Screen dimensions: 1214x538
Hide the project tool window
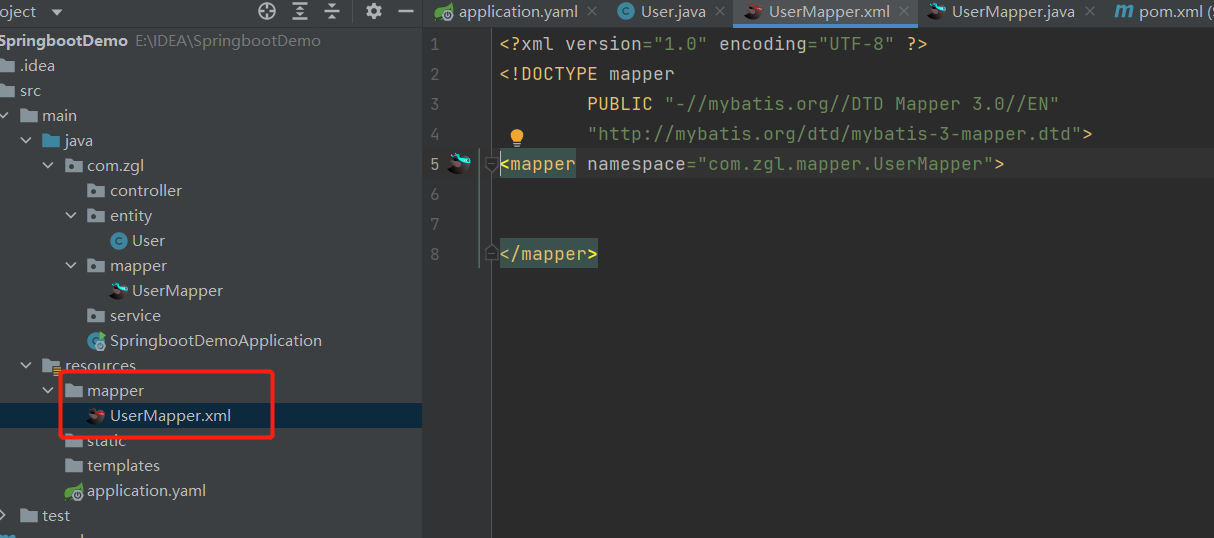pyautogui.click(x=405, y=12)
